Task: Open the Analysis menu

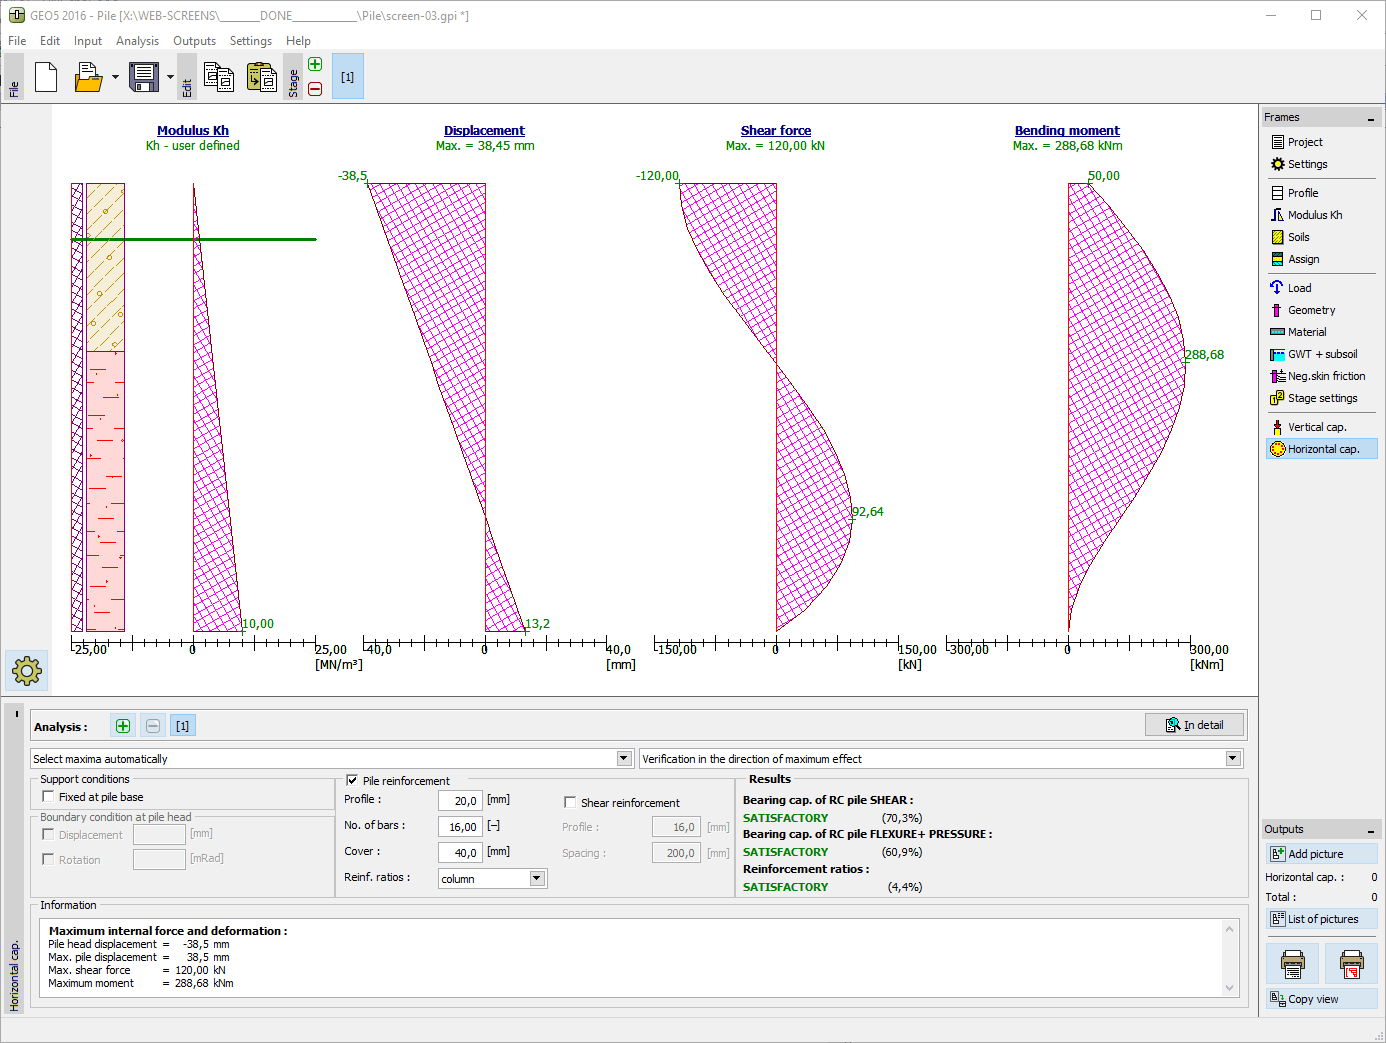Action: 137,41
